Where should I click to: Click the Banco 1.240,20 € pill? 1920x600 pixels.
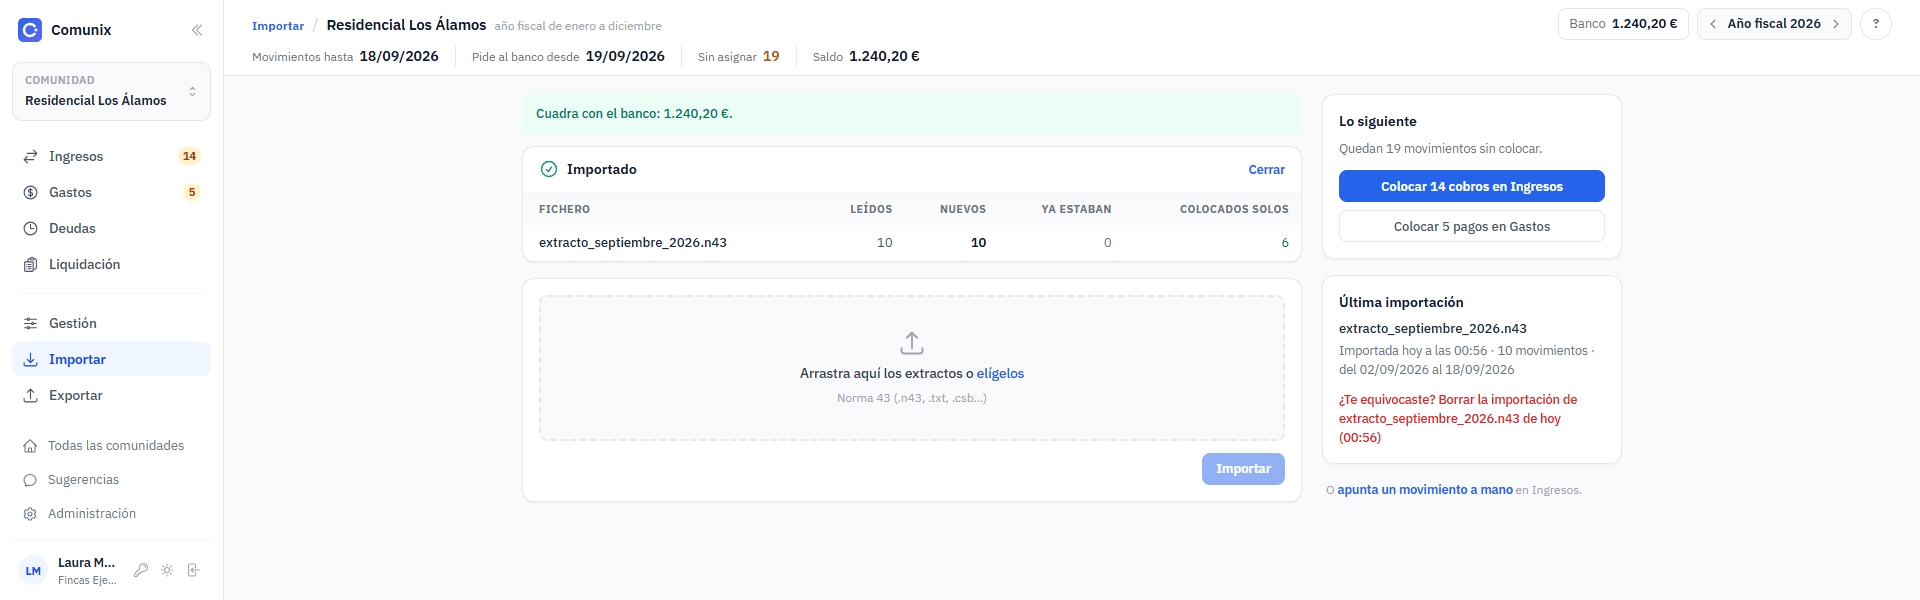pyautogui.click(x=1623, y=24)
